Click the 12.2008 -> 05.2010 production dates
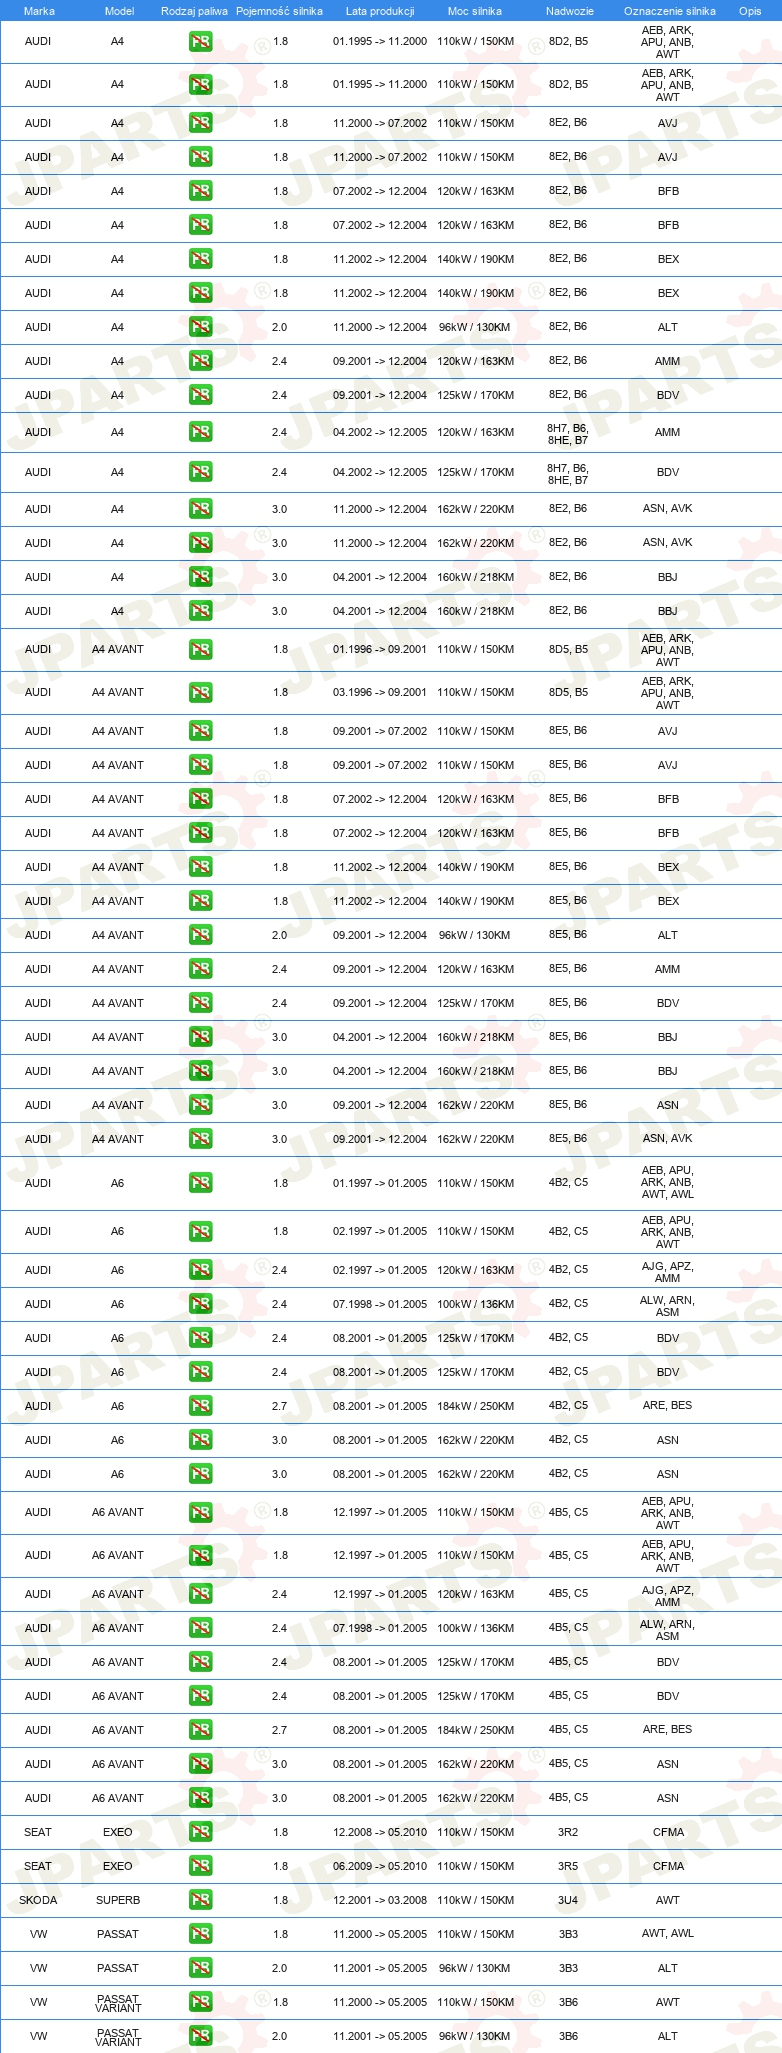This screenshot has width=782, height=2053. click(x=380, y=1832)
